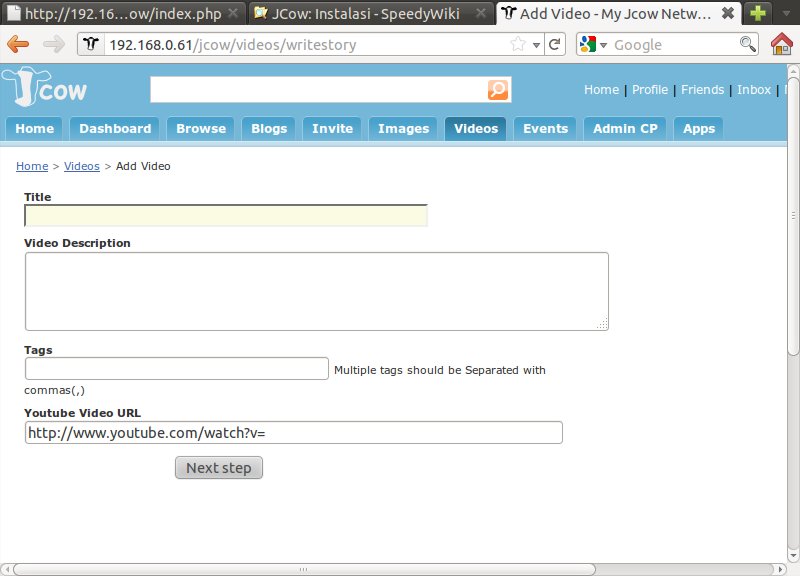Select the Images navigation tab

click(x=403, y=128)
